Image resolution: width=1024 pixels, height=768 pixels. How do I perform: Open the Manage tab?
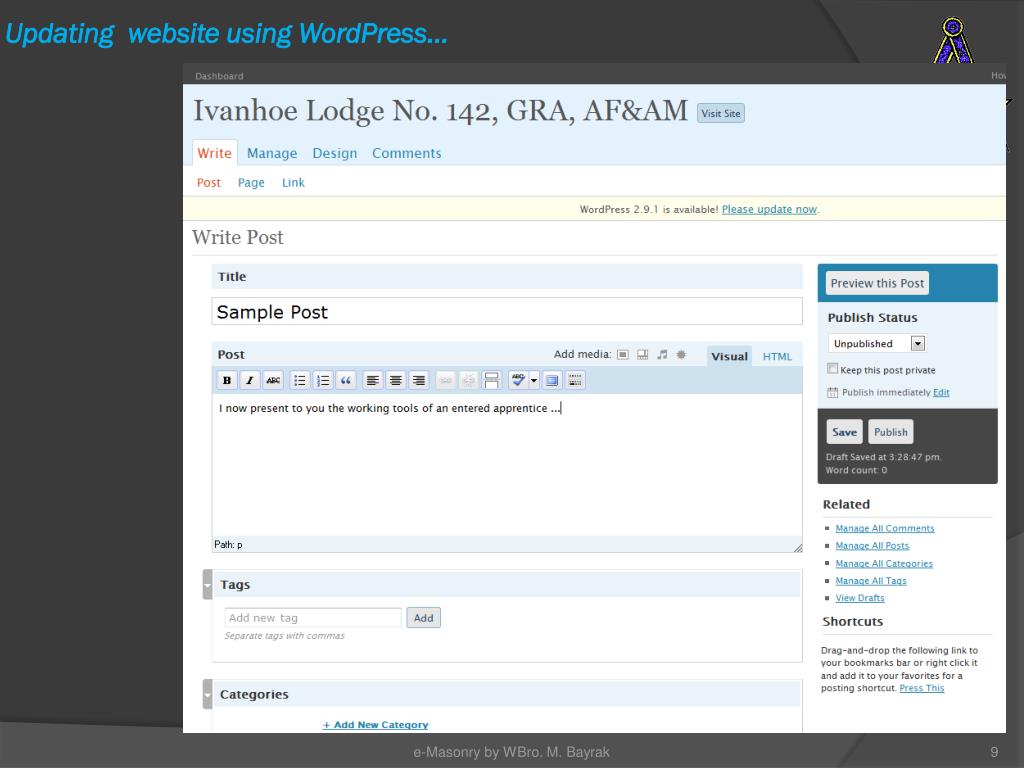coord(272,153)
